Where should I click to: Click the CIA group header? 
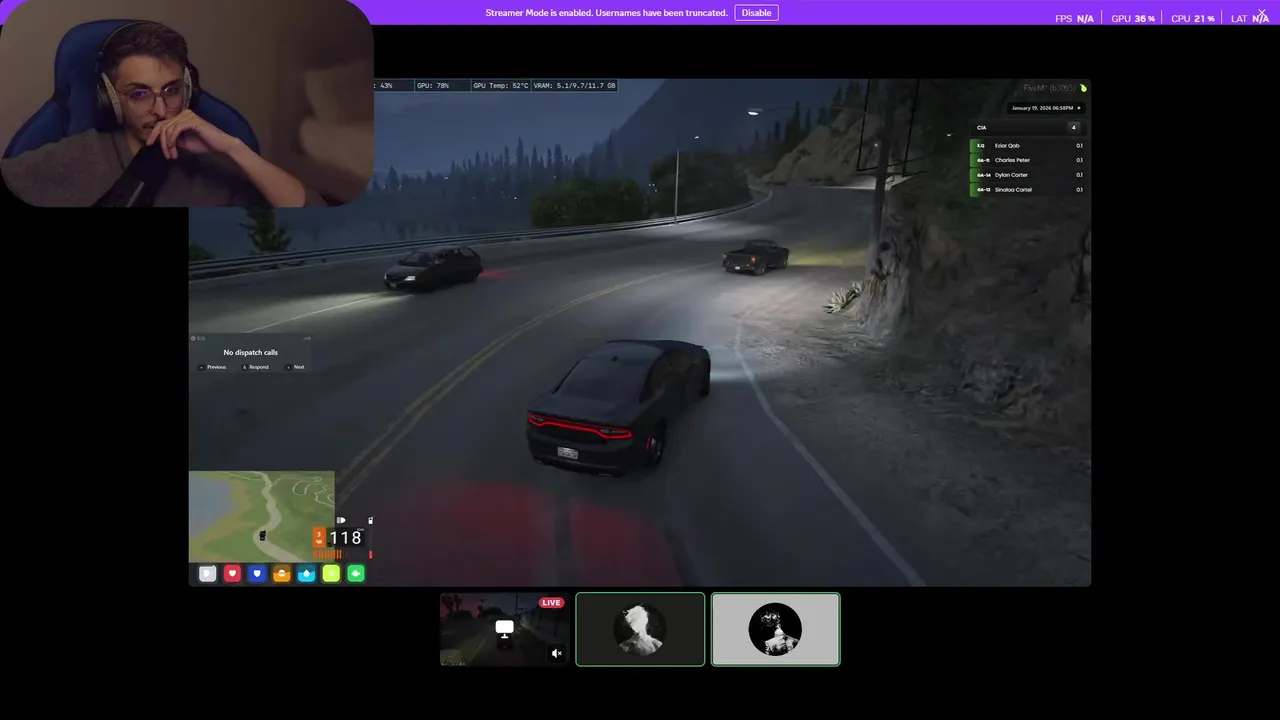pyautogui.click(x=1028, y=128)
